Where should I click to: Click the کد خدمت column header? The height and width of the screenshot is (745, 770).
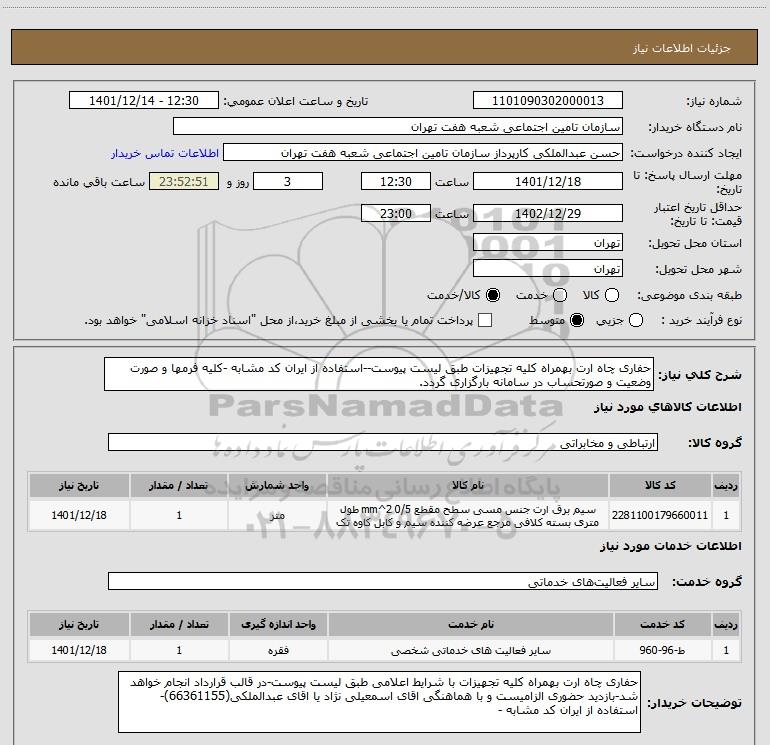tap(662, 624)
